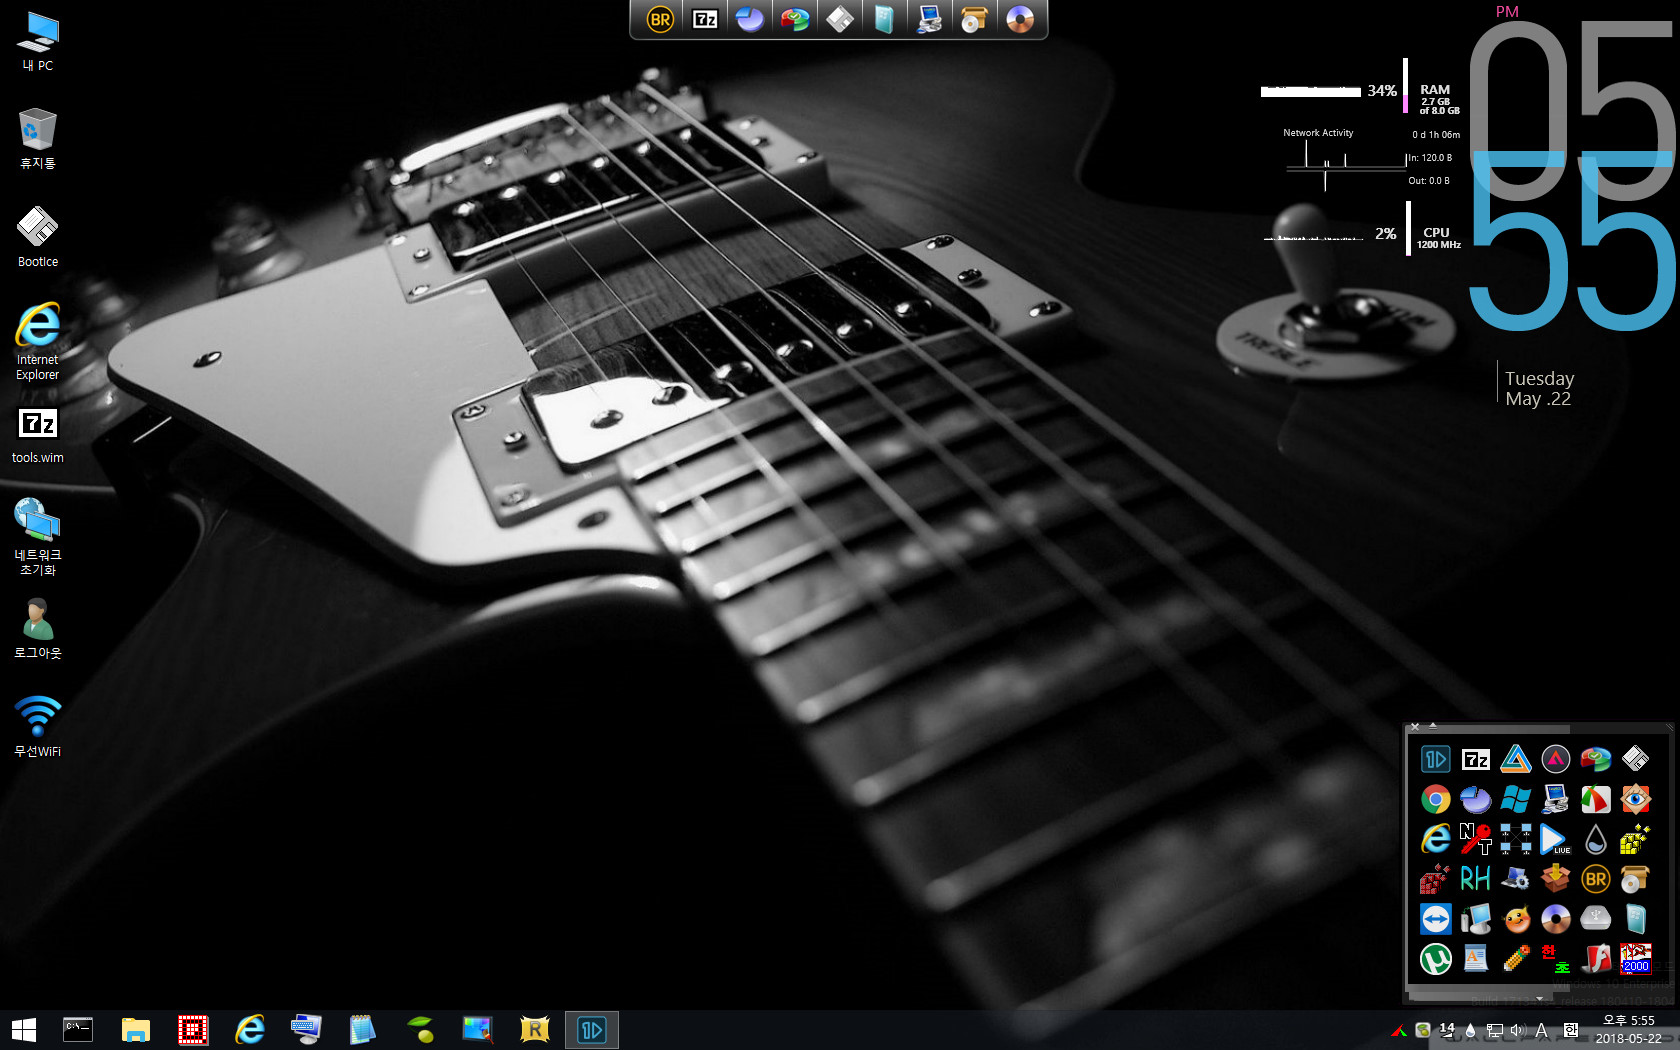The image size is (1680, 1050).
Task: Open the red dotted square taskbar app
Action: tap(192, 1030)
